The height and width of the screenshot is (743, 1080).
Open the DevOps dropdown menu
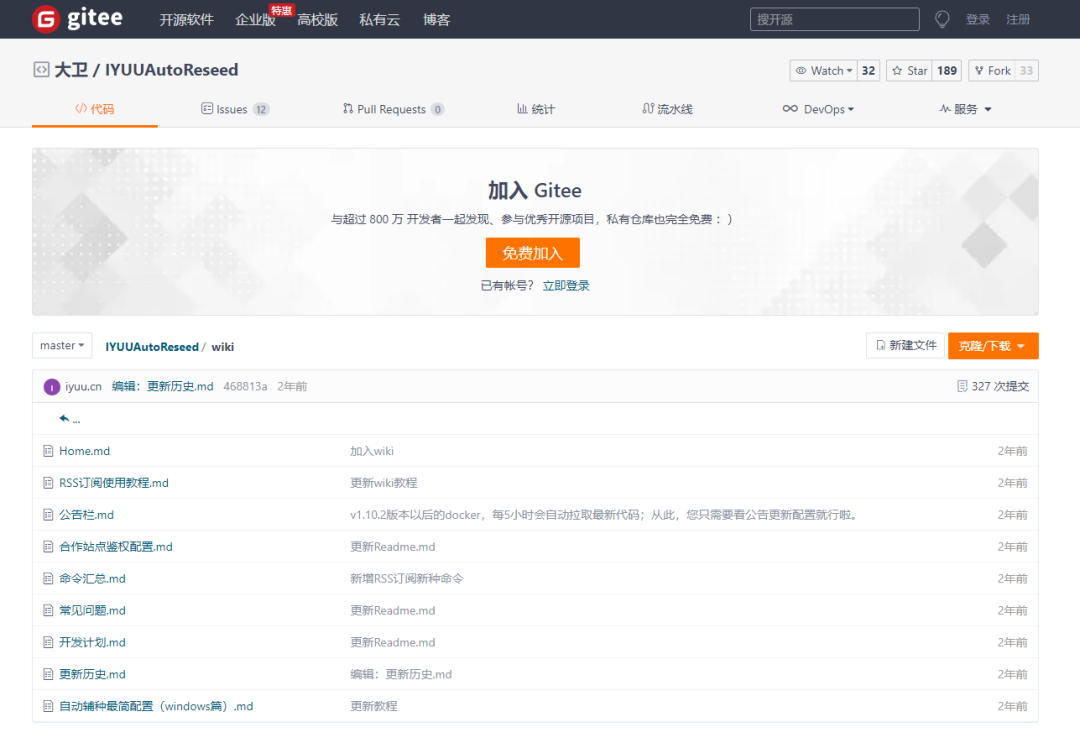818,109
